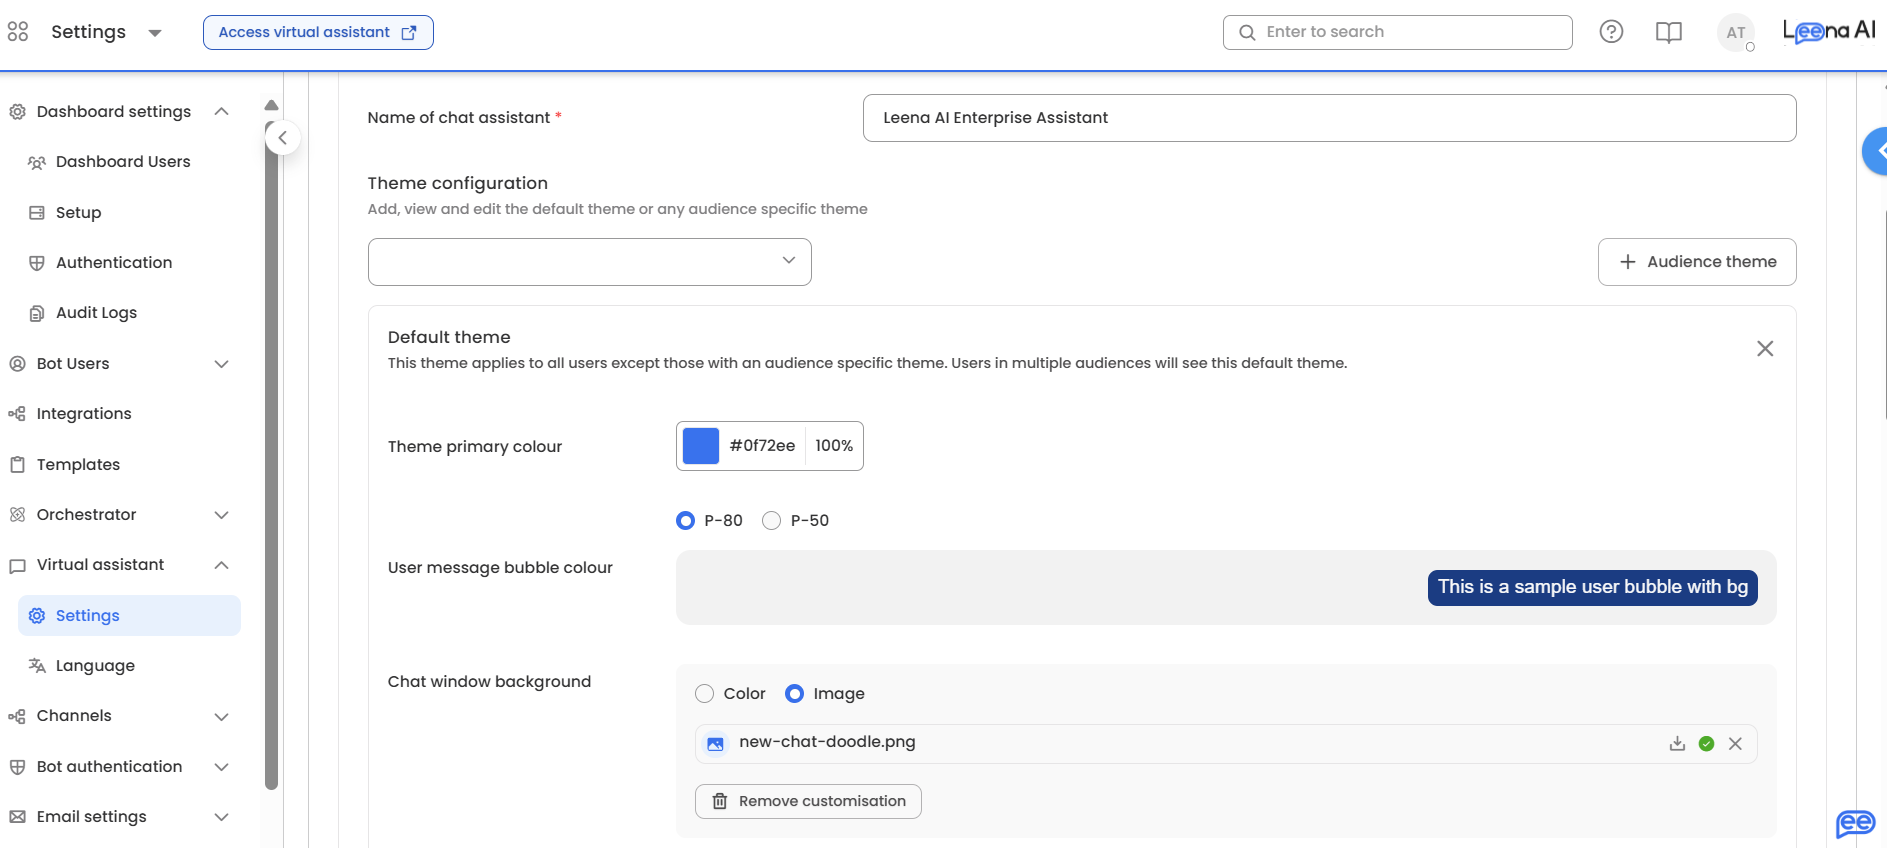Open Audit Logs in the sidebar
This screenshot has height=848, width=1887.
[x=96, y=313]
